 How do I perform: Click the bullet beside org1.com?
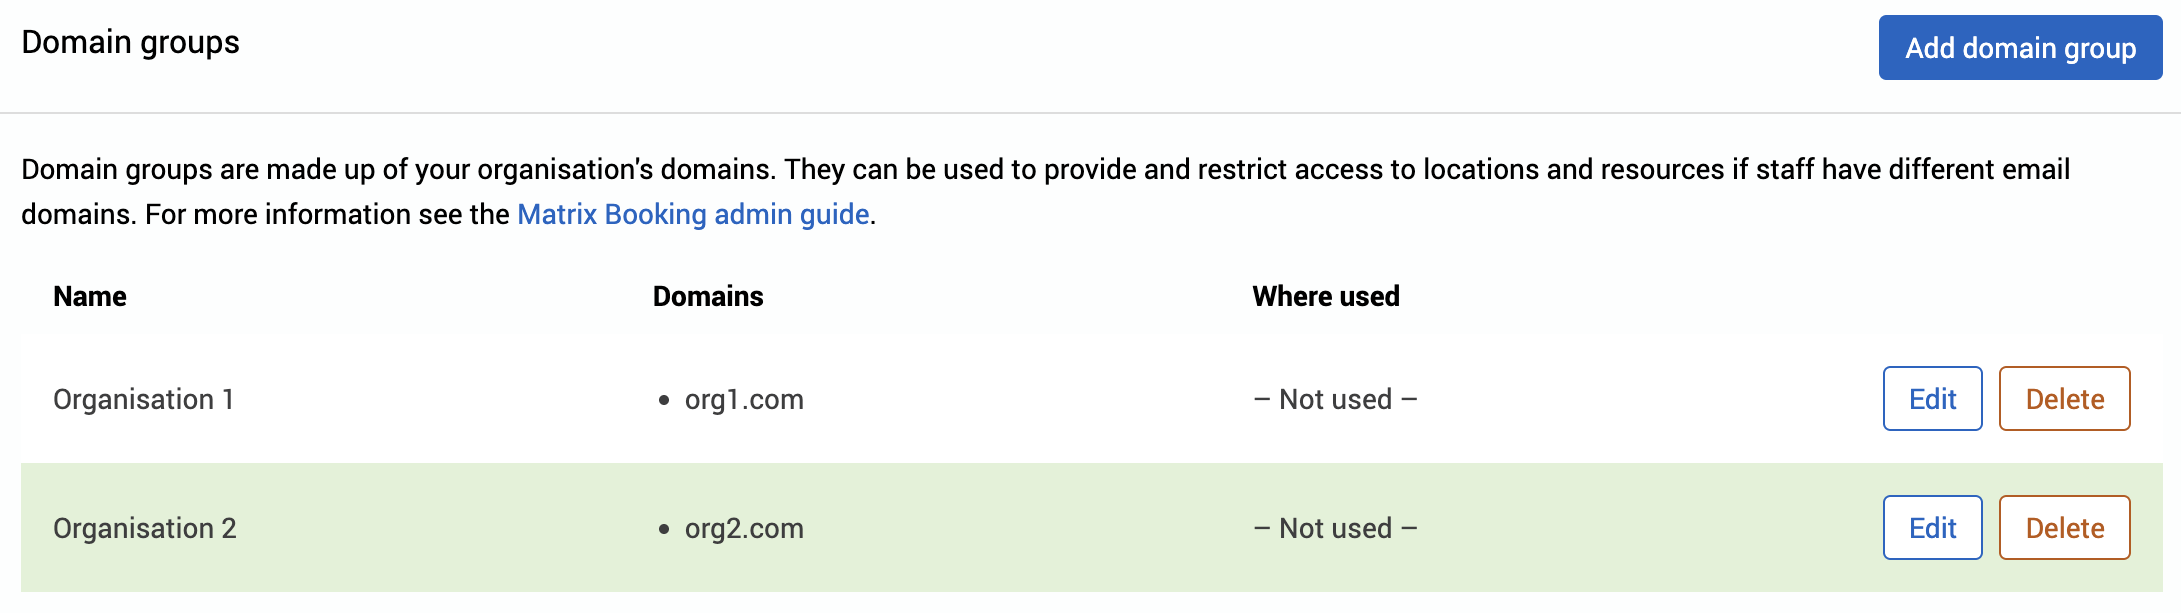(x=663, y=400)
